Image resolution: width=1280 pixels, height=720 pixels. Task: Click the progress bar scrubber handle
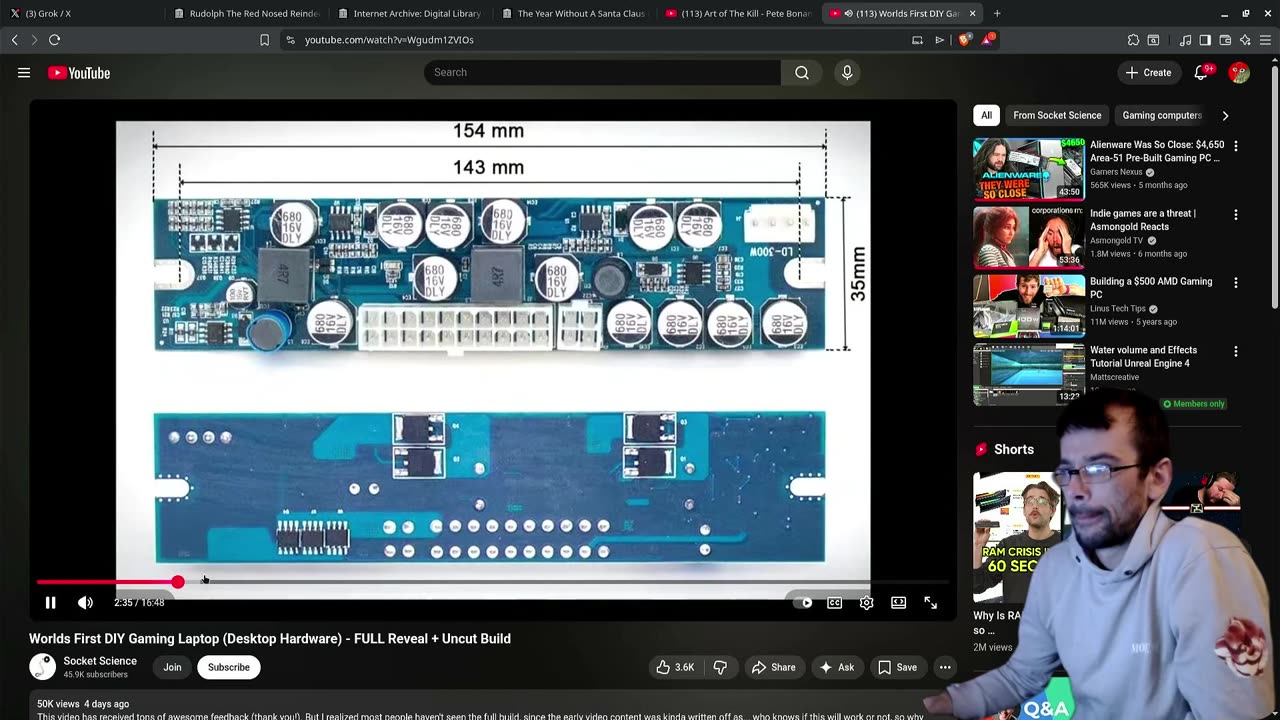click(x=177, y=582)
